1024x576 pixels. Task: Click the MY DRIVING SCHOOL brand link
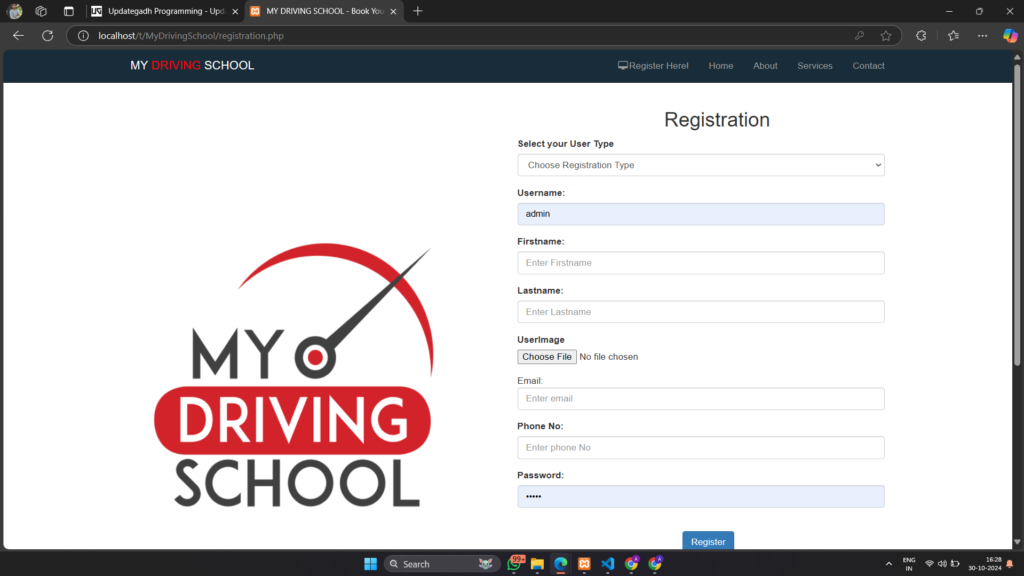[x=192, y=65]
